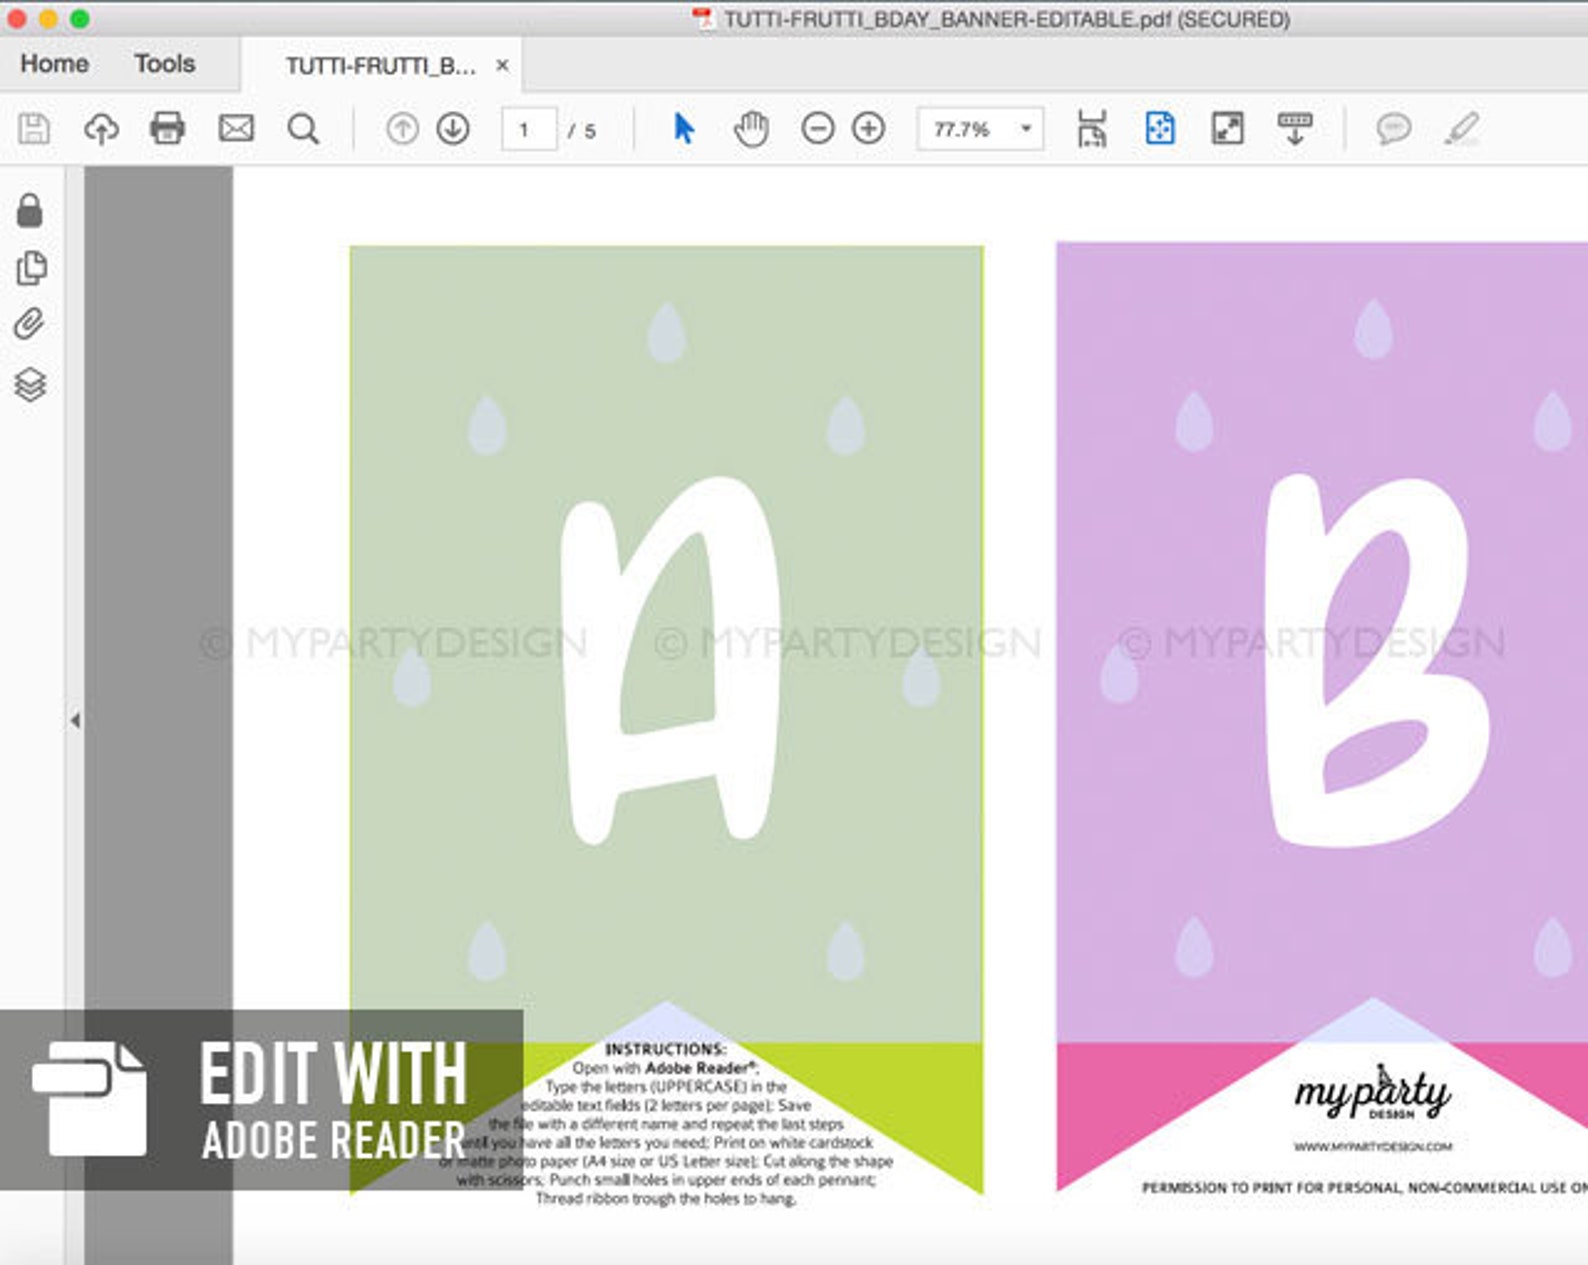Screen dimensions: 1588x1265
Task: Click the page number field
Action: [x=529, y=130]
